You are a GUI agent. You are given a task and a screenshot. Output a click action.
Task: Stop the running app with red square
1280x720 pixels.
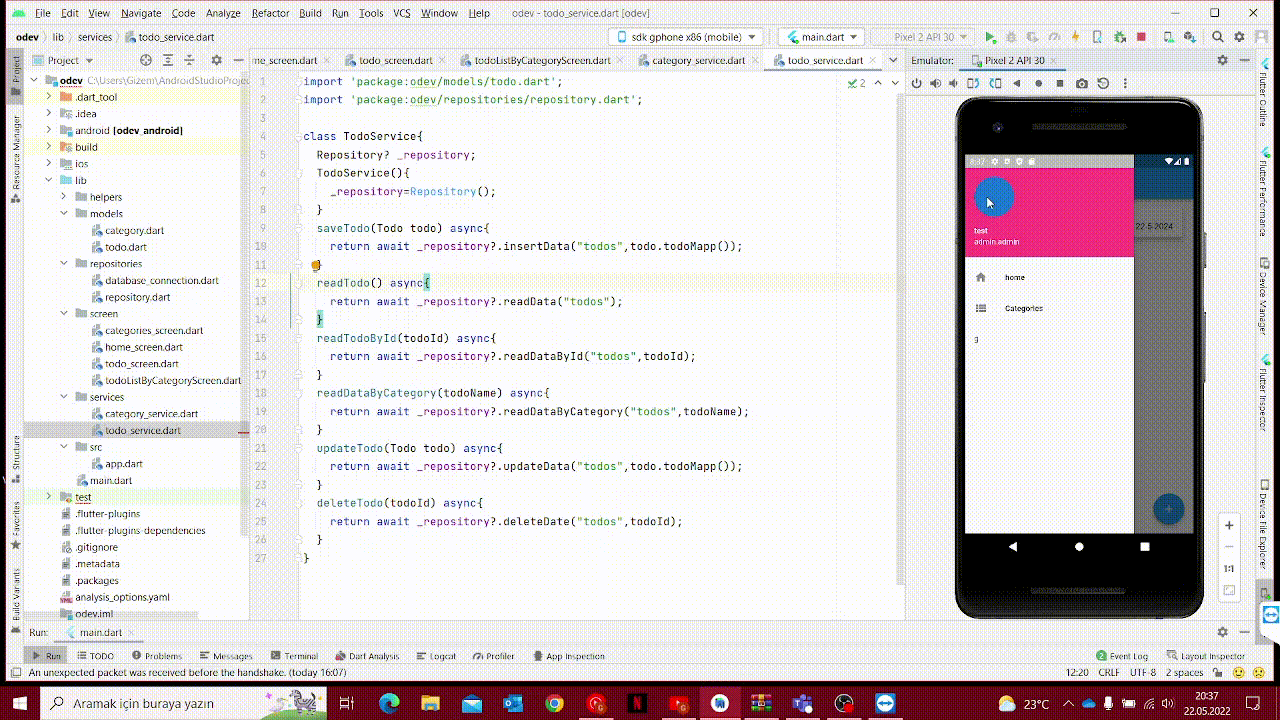click(x=1141, y=37)
